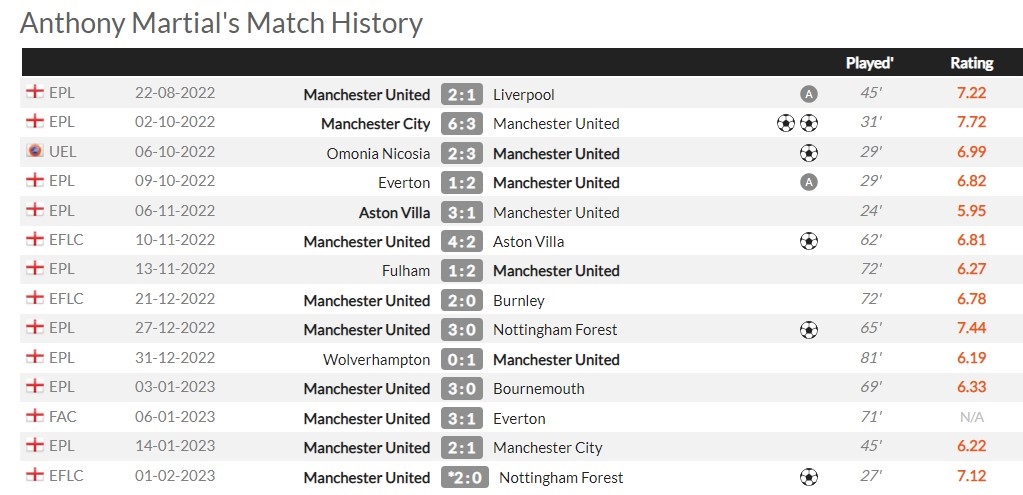This screenshot has width=1023, height=495.
Task: Open the Wolverhampton team link
Action: coord(376,359)
